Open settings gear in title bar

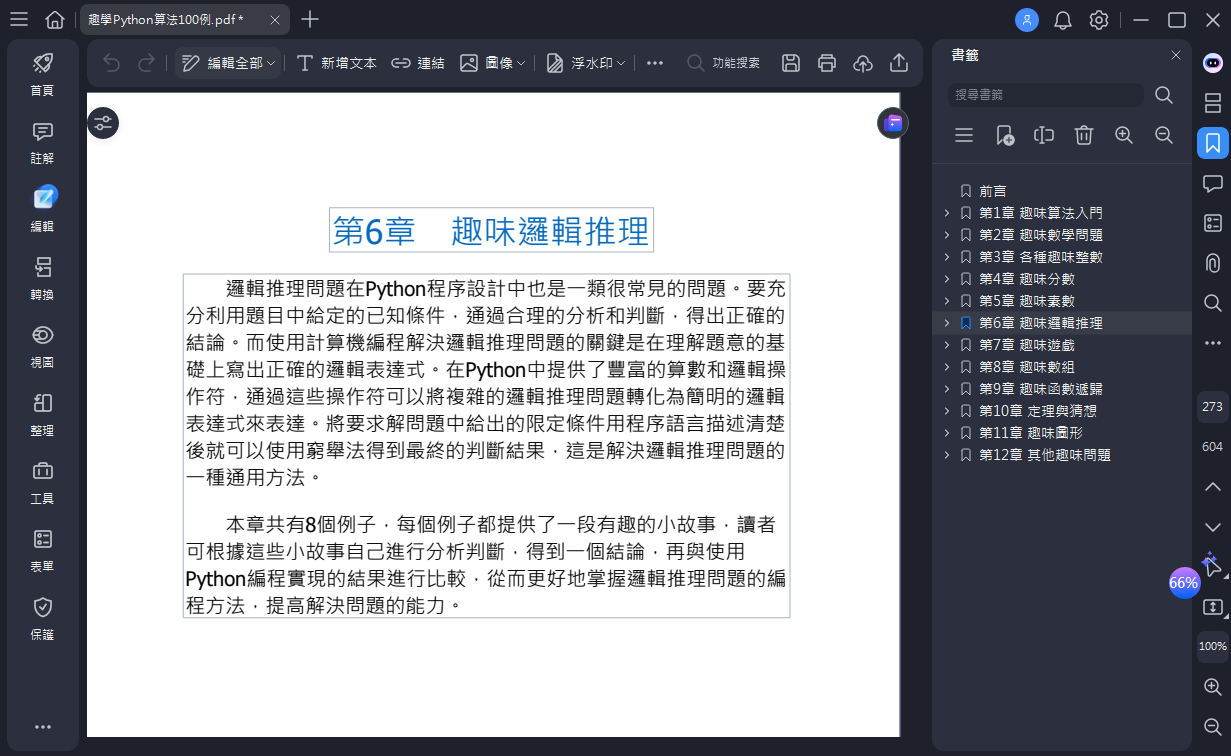pyautogui.click(x=1099, y=20)
